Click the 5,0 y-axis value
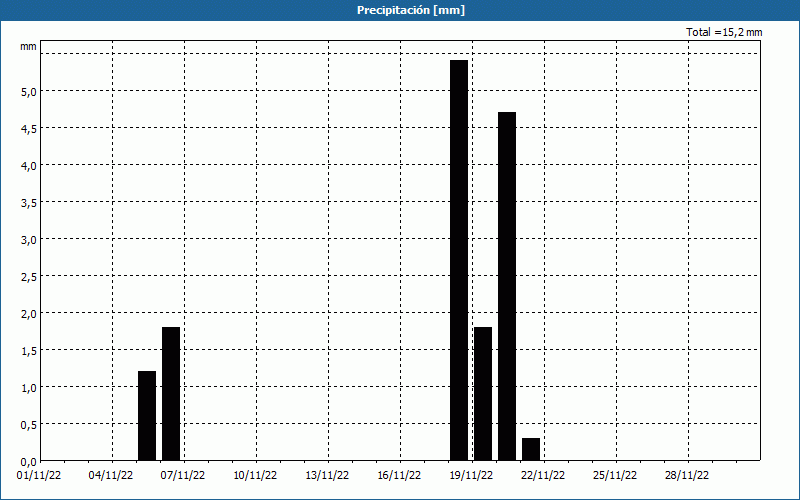800x500 pixels. coord(29,92)
